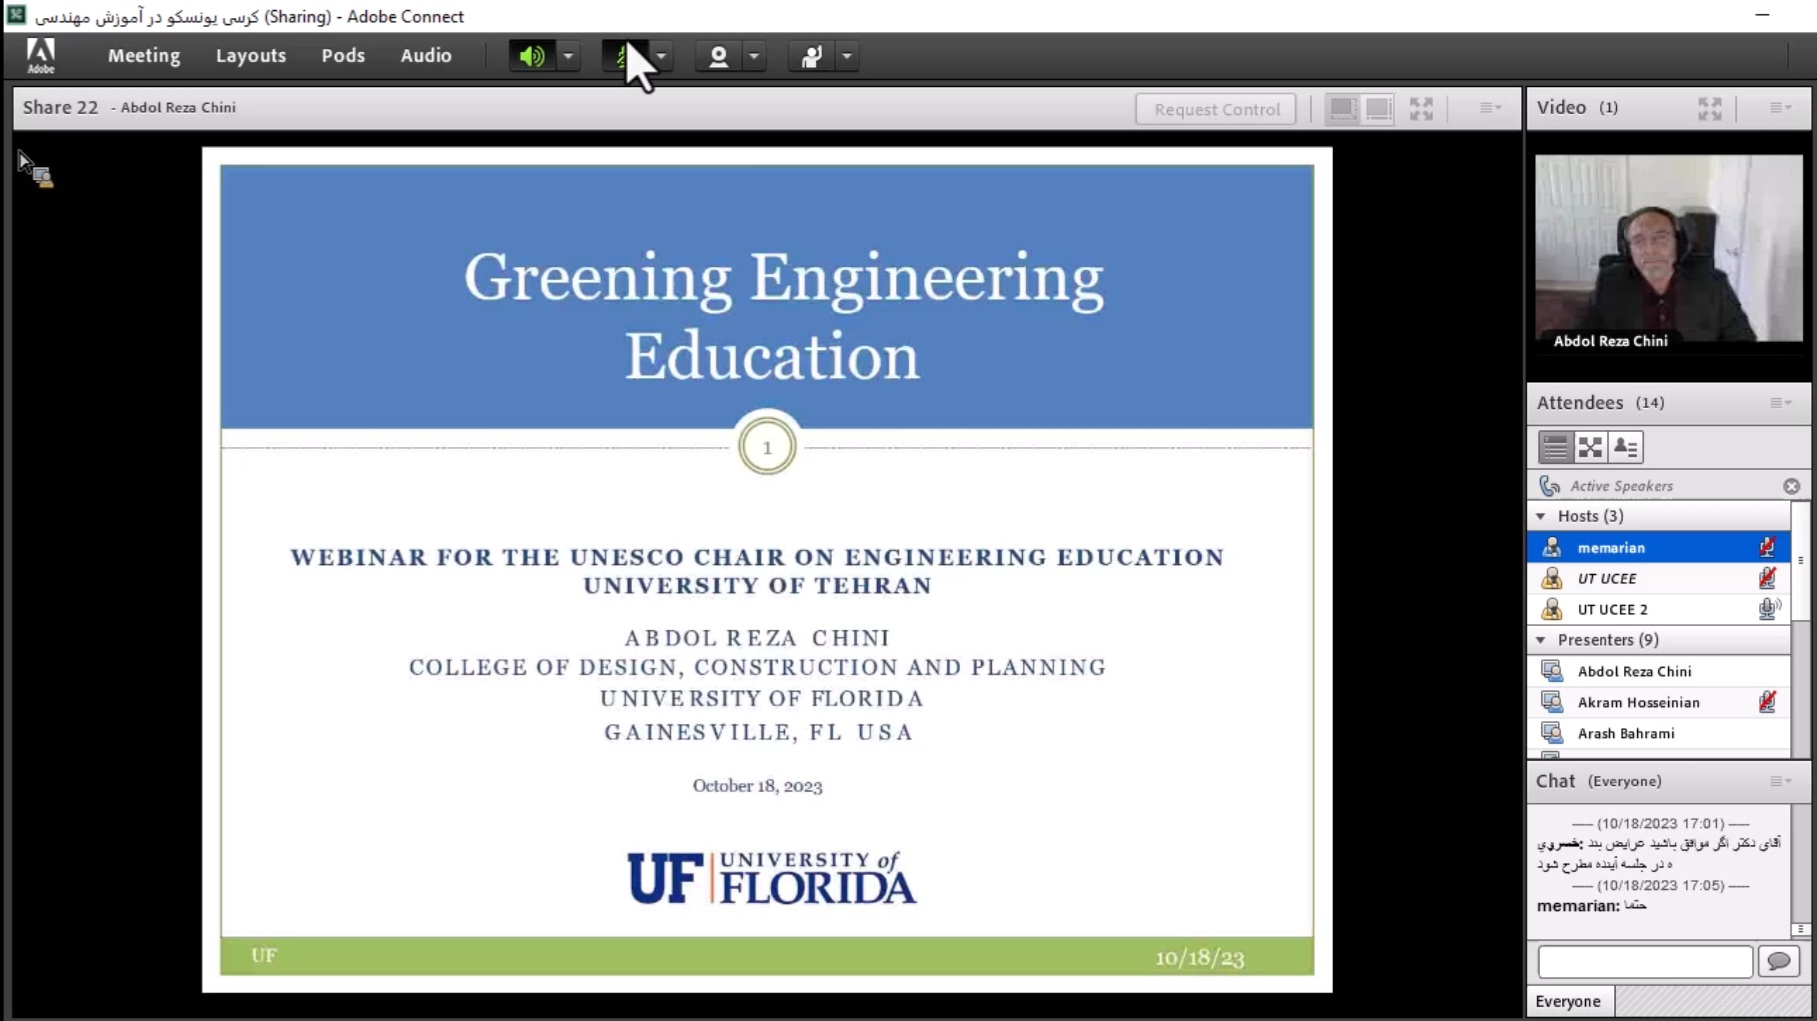Select the fit-to-width view icon in Share pod
Image resolution: width=1817 pixels, height=1021 pixels.
click(x=1342, y=108)
